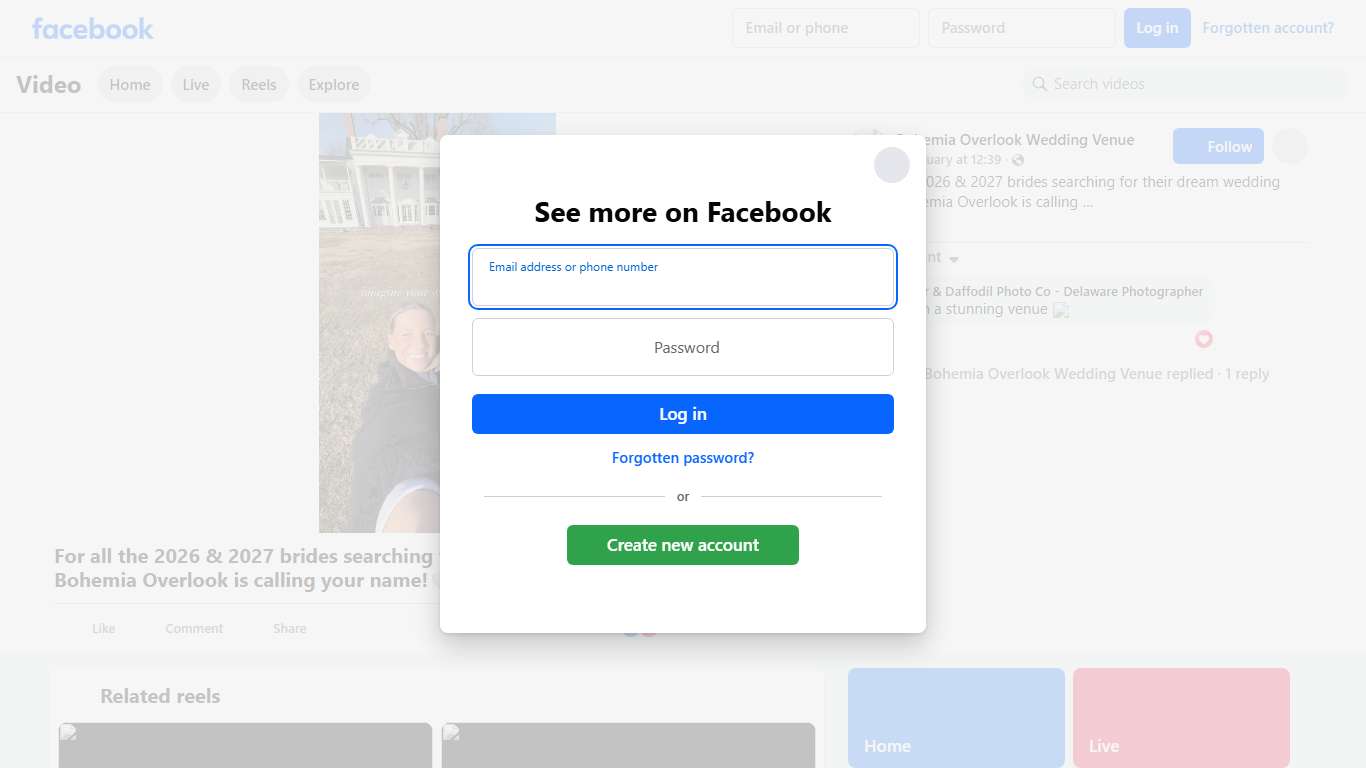This screenshot has width=1366, height=768.
Task: Click the Facebook logo
Action: pos(93,28)
